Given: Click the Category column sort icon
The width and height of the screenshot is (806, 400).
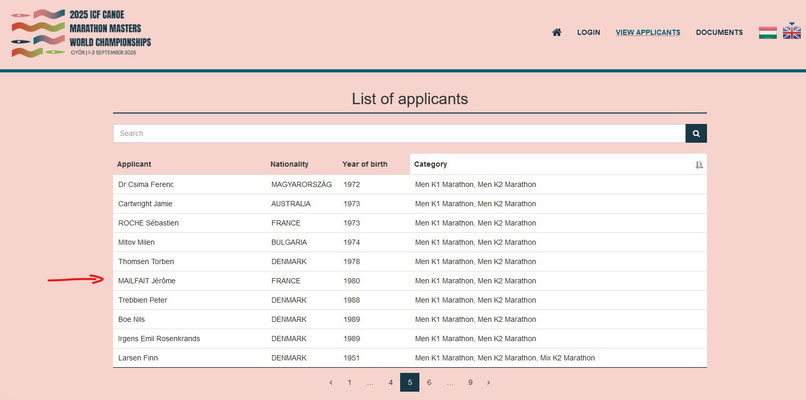Looking at the screenshot, I should (699, 165).
